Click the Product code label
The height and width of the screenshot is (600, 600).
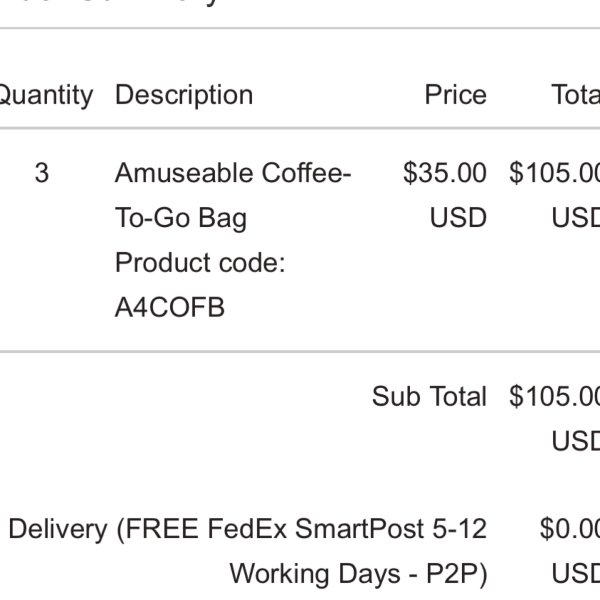click(200, 263)
